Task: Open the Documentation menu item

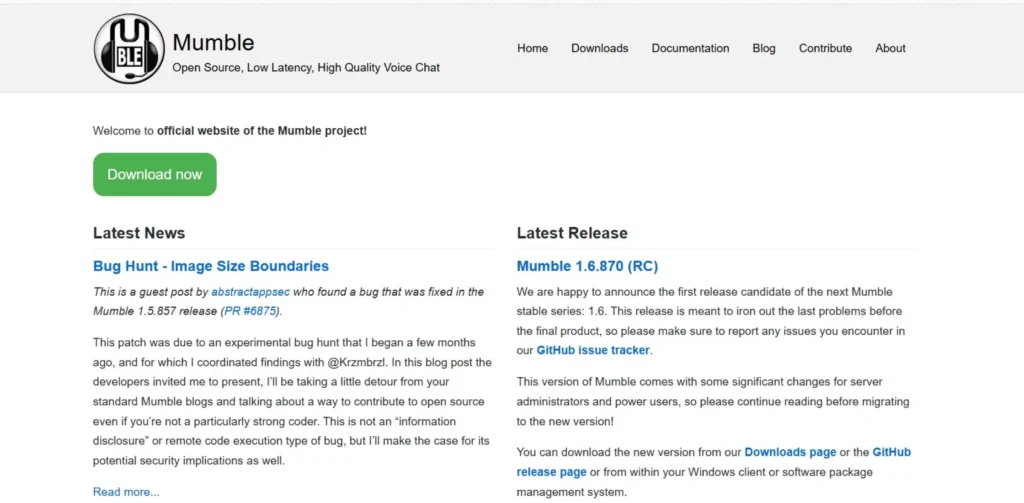Action: point(690,48)
